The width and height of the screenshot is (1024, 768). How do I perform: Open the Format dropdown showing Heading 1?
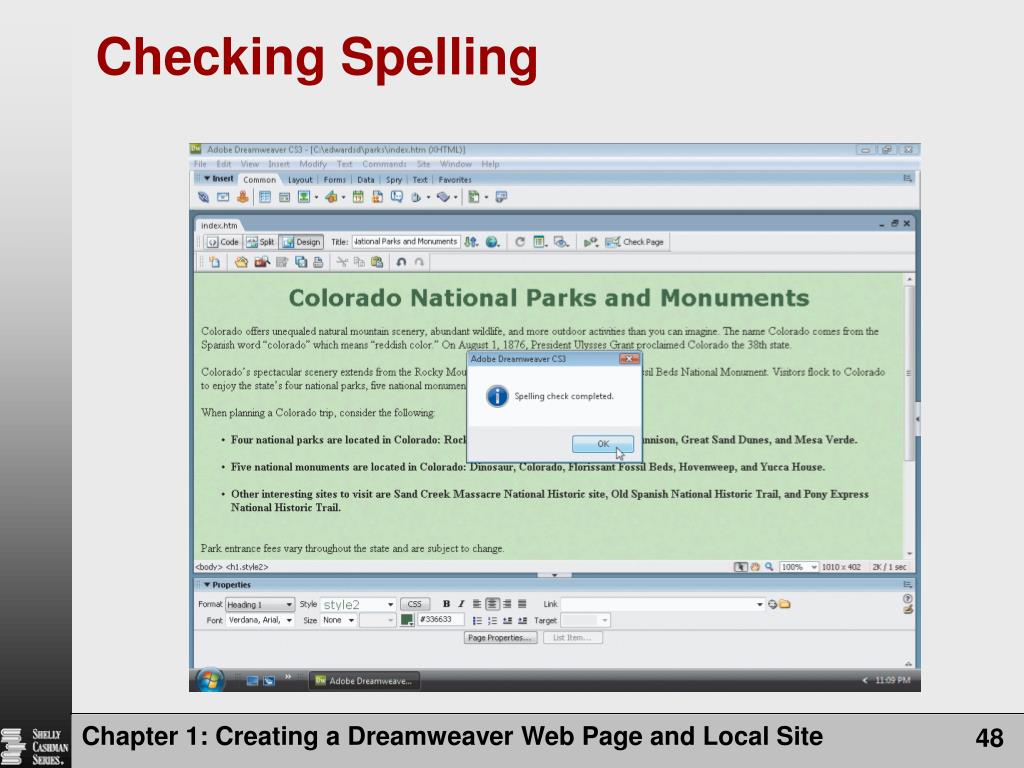[260, 605]
